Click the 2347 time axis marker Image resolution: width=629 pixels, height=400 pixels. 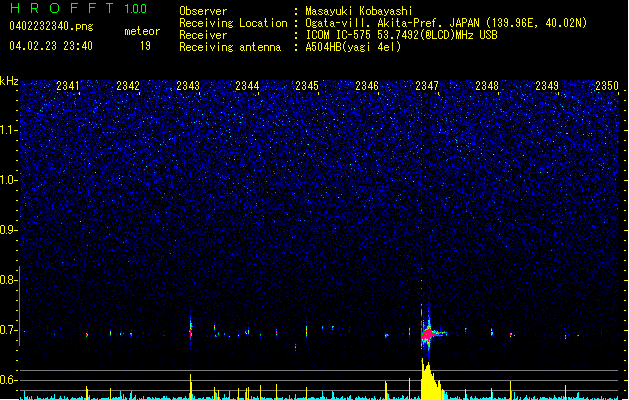(x=427, y=86)
